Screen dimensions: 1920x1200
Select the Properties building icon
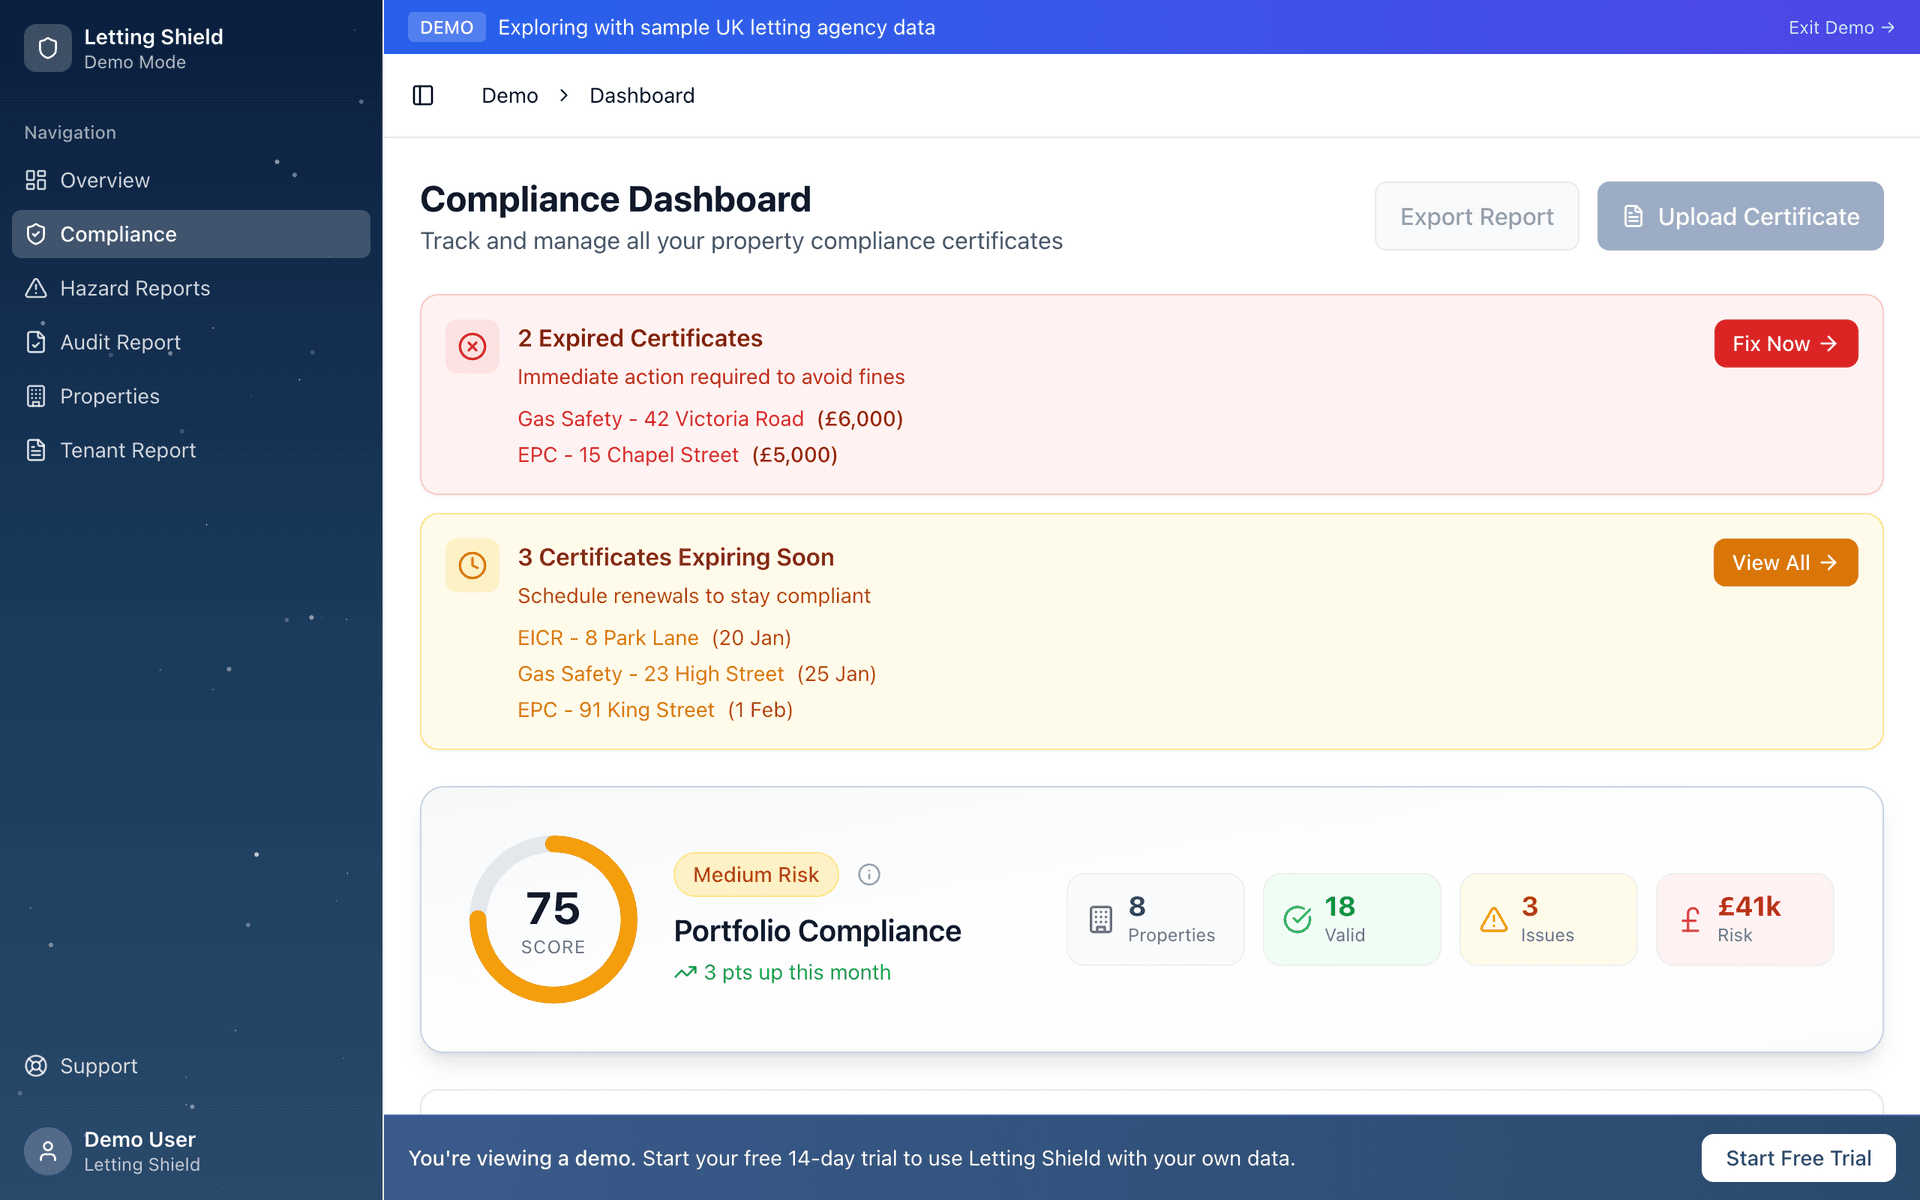click(x=36, y=395)
